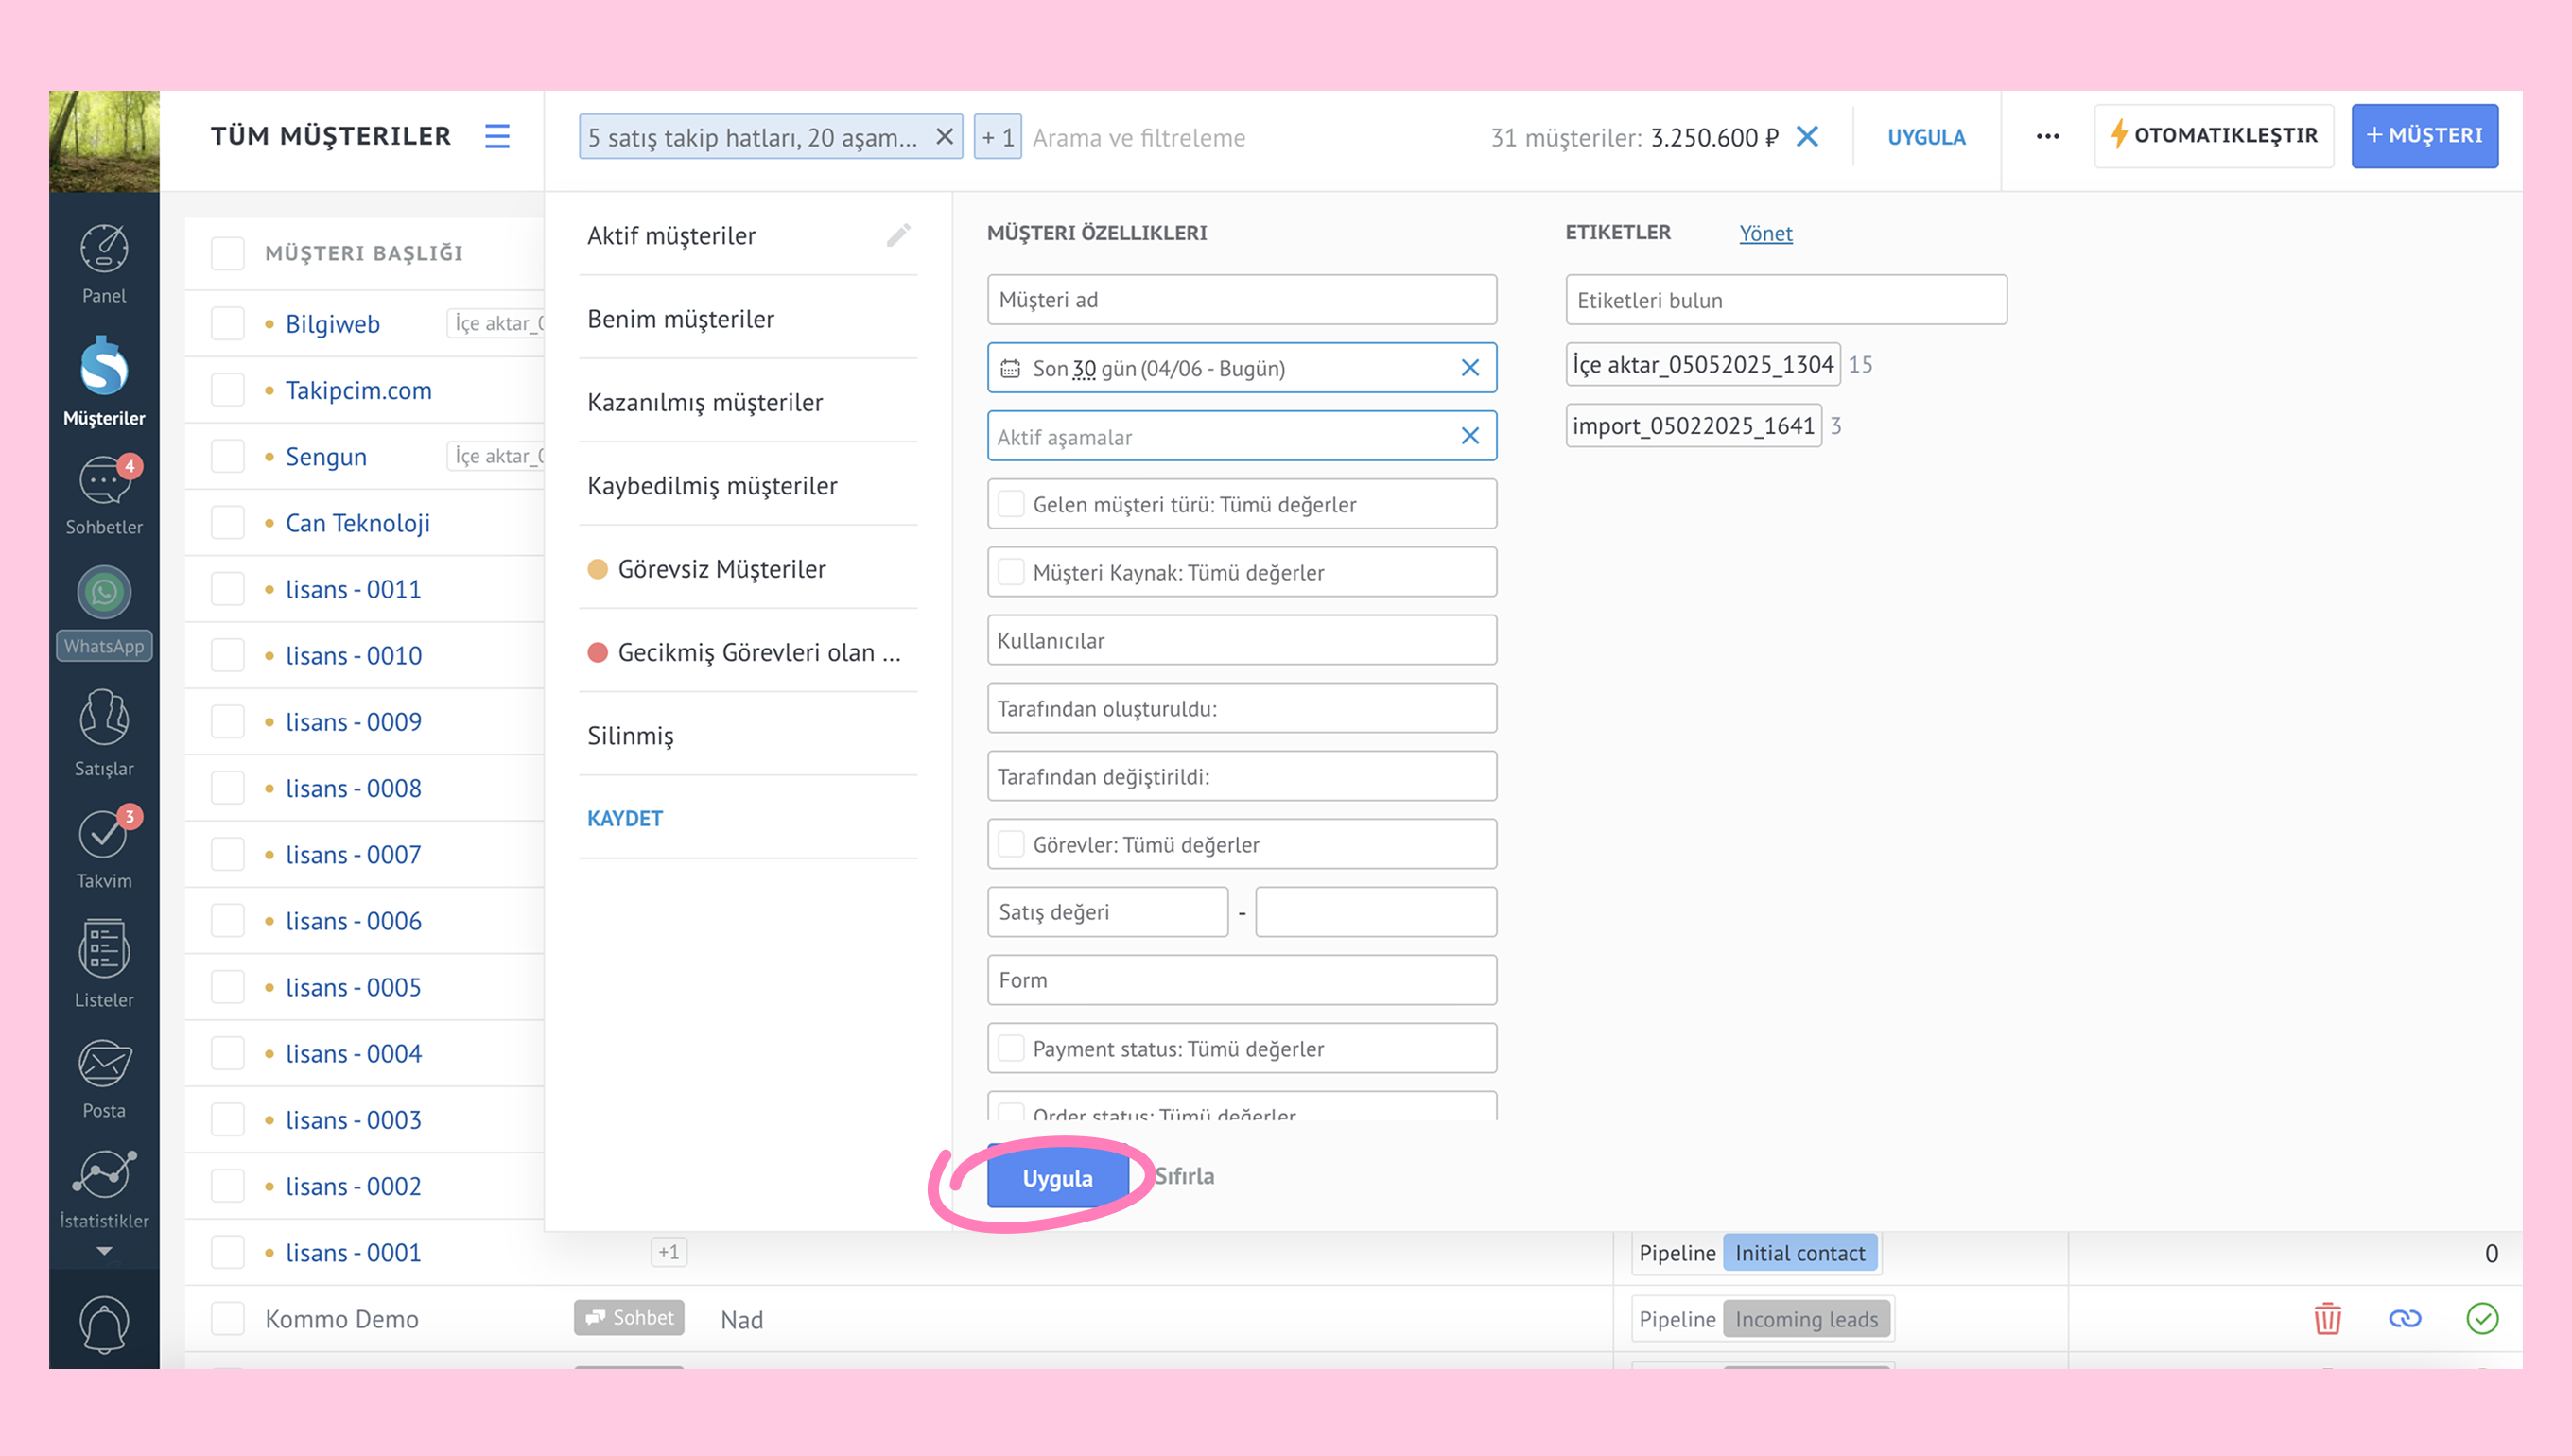
Task: Open the view switcher hamburger icon
Action: pos(497,136)
